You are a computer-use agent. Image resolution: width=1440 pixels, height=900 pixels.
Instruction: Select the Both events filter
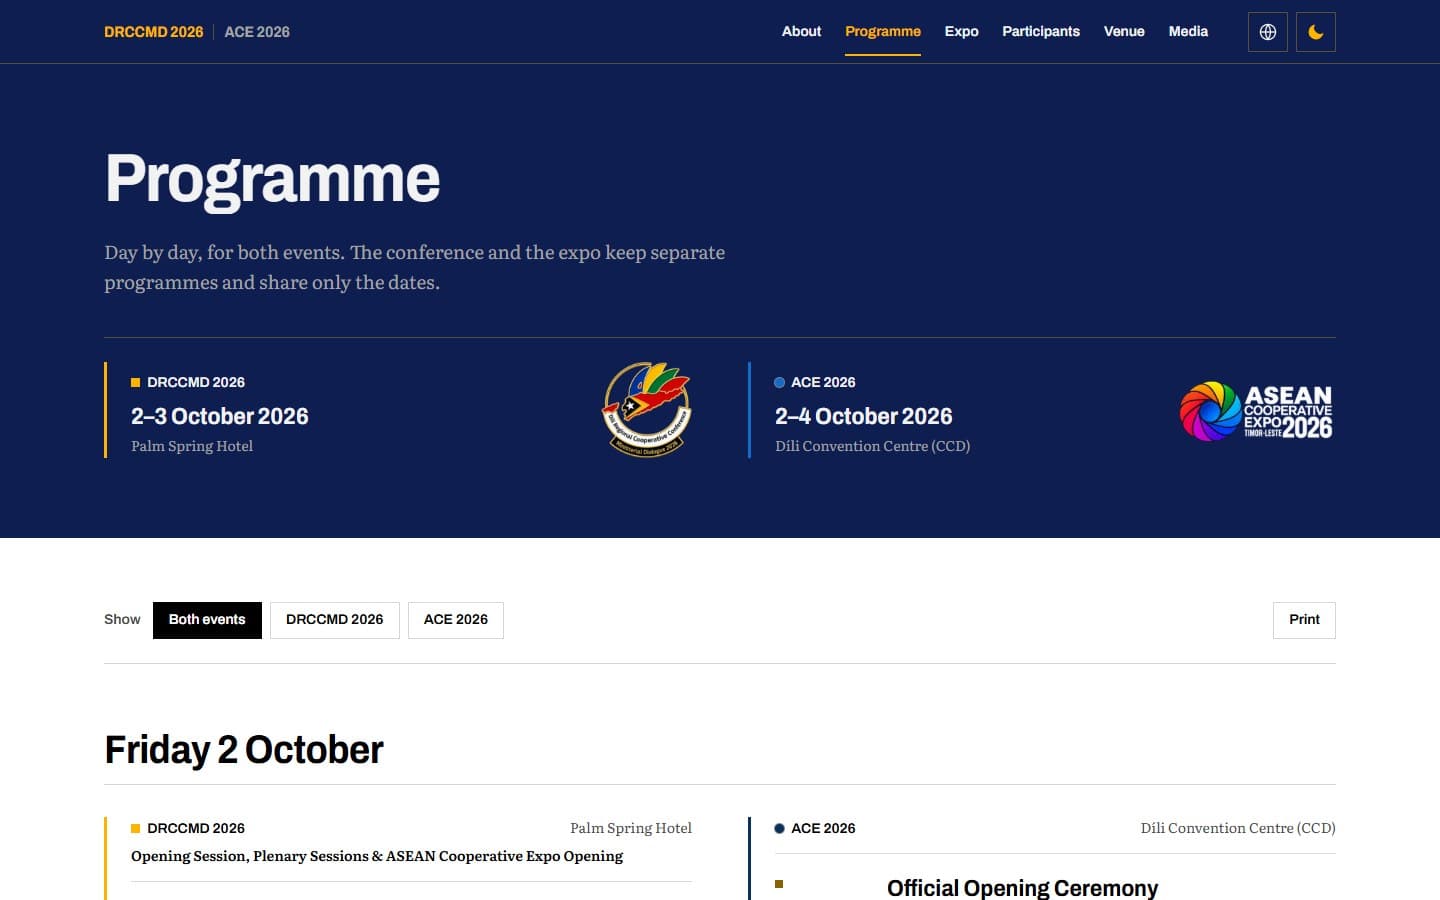point(207,620)
